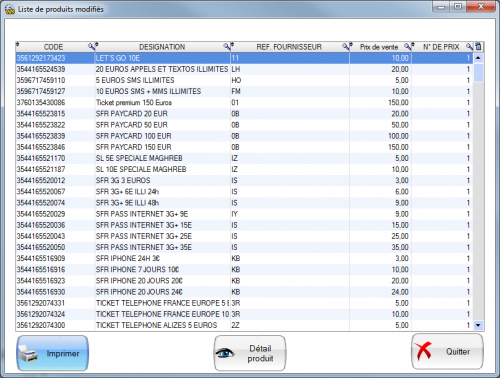Sort by REF. FOURNISSEUR column header

coord(289,47)
